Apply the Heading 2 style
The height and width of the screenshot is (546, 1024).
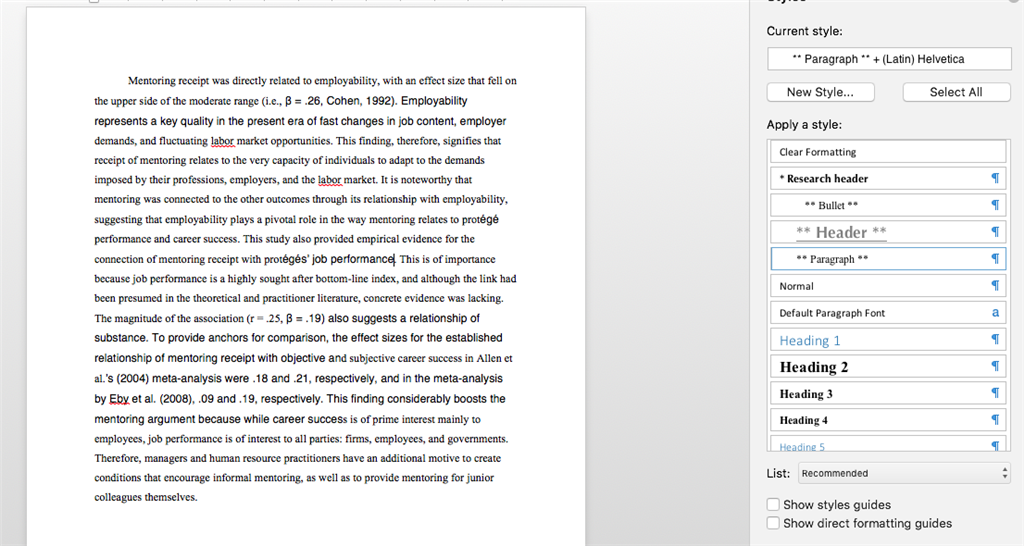point(888,366)
